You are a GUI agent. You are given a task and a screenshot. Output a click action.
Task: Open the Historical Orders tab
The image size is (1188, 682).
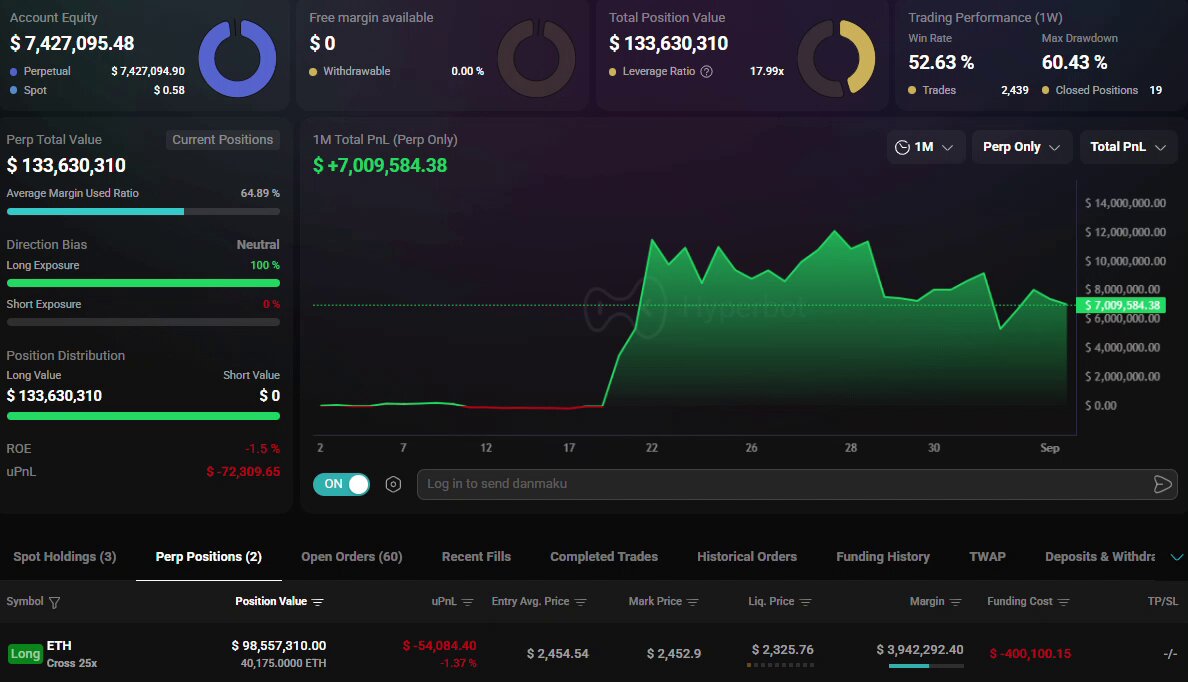[747, 557]
